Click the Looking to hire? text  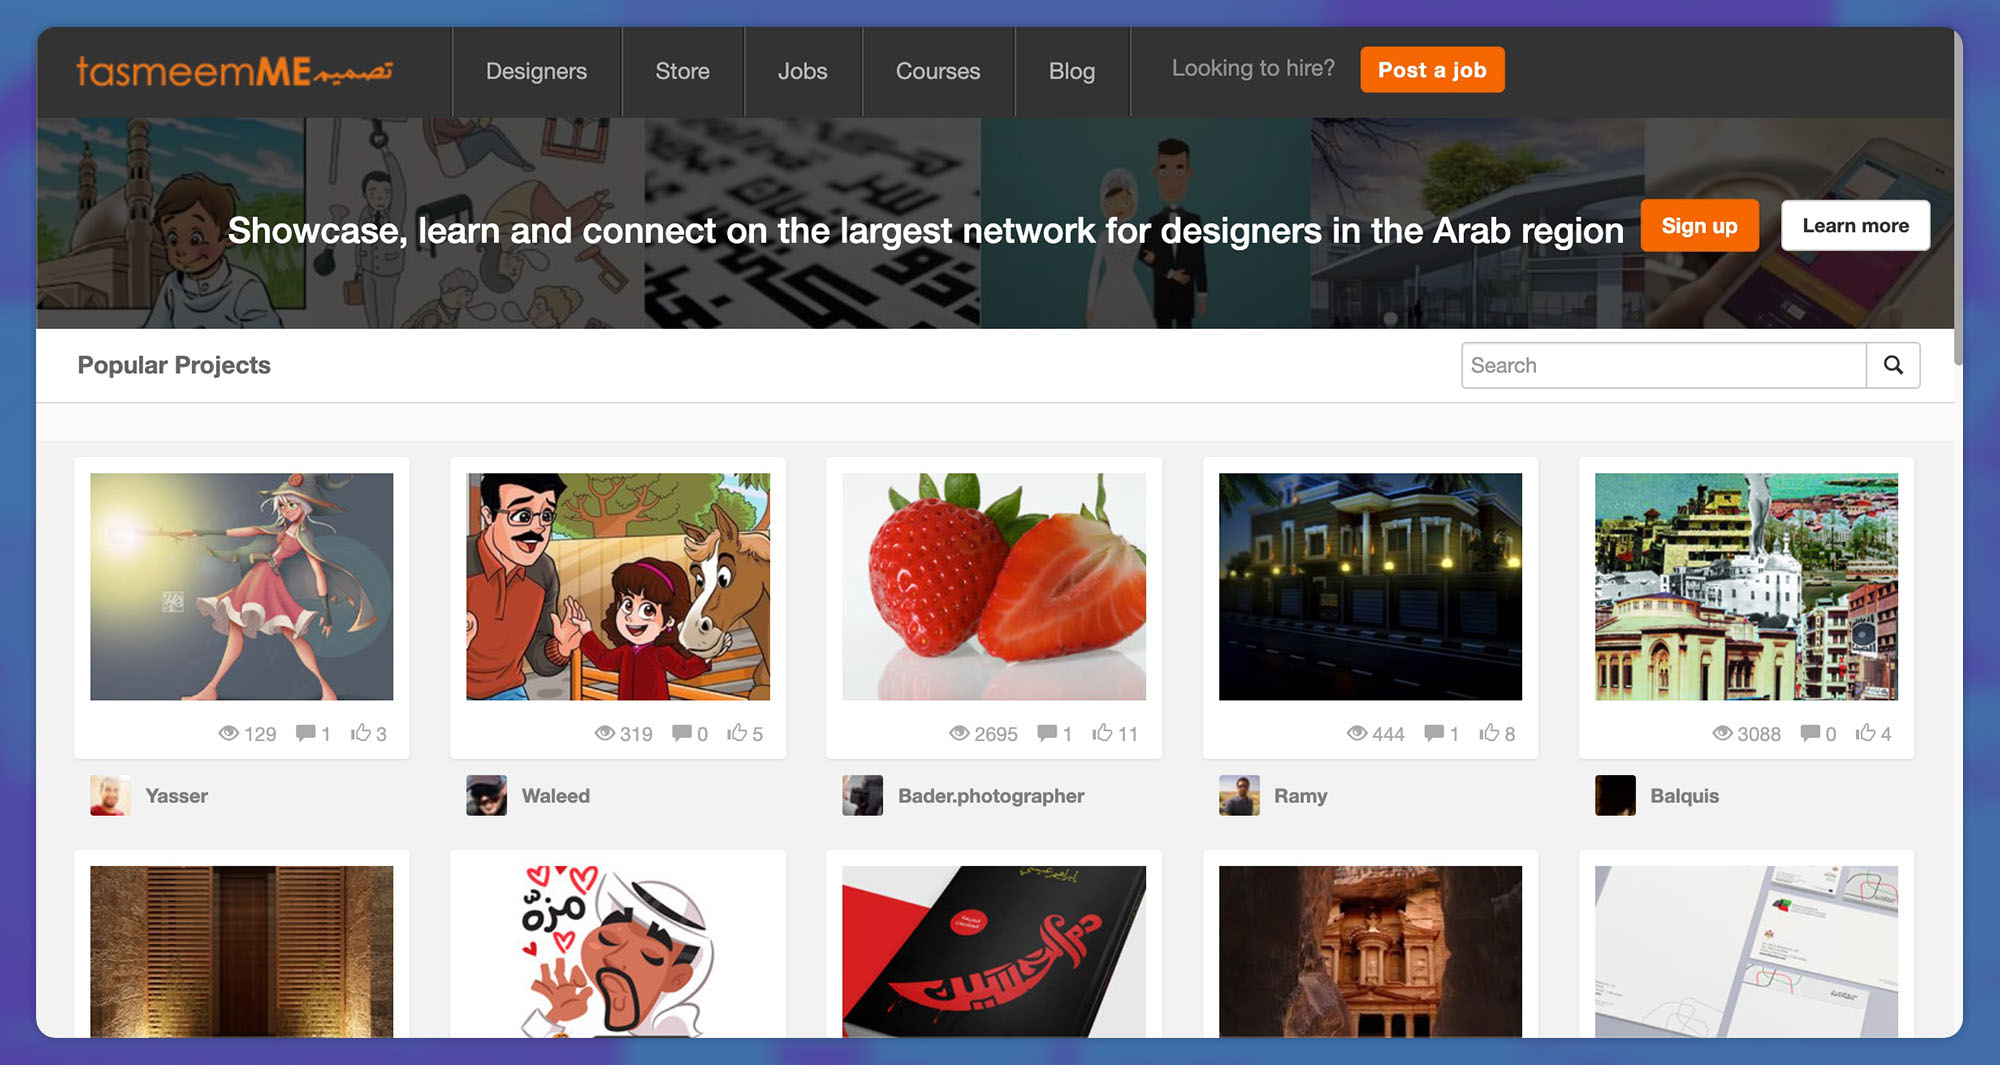[1253, 68]
